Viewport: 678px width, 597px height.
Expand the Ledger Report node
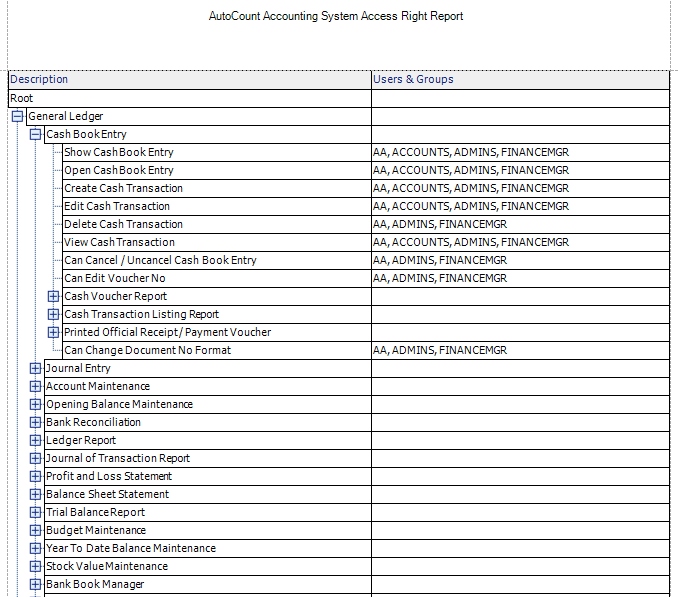tap(35, 441)
